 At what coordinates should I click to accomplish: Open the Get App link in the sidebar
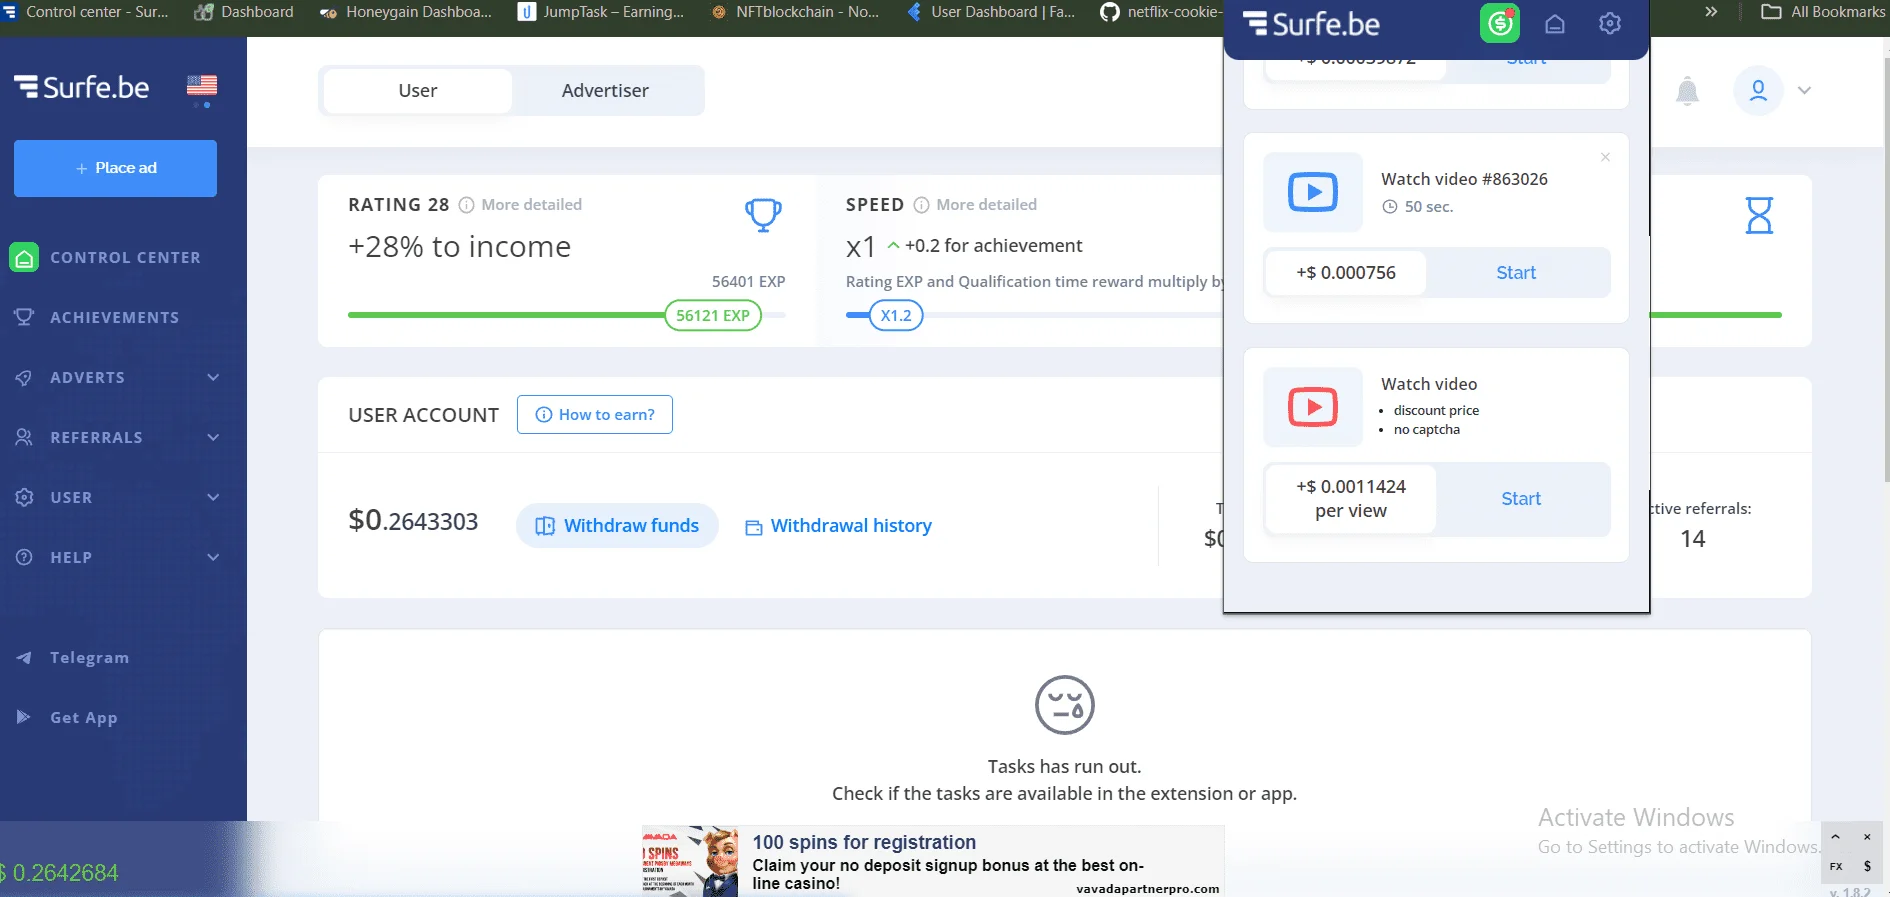click(x=84, y=718)
